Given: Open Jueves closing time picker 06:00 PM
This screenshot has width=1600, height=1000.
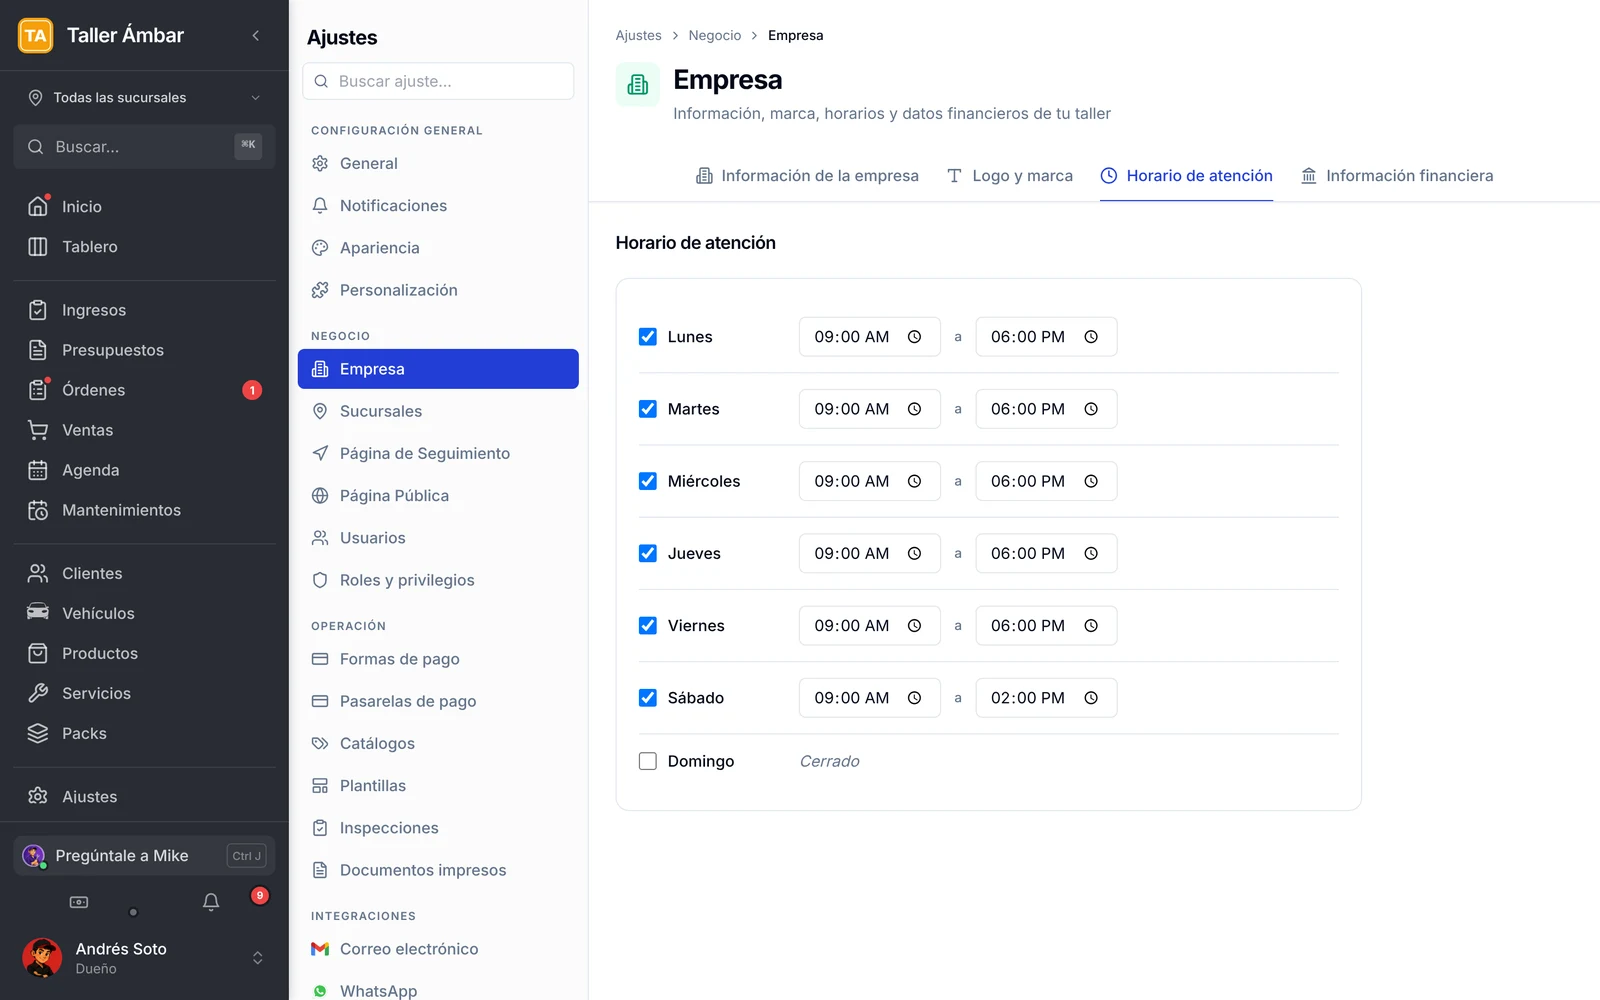Looking at the screenshot, I should click(x=1046, y=553).
